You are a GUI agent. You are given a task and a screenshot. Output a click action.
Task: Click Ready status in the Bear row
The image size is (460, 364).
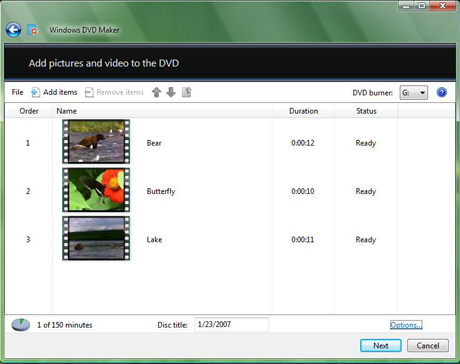[366, 143]
